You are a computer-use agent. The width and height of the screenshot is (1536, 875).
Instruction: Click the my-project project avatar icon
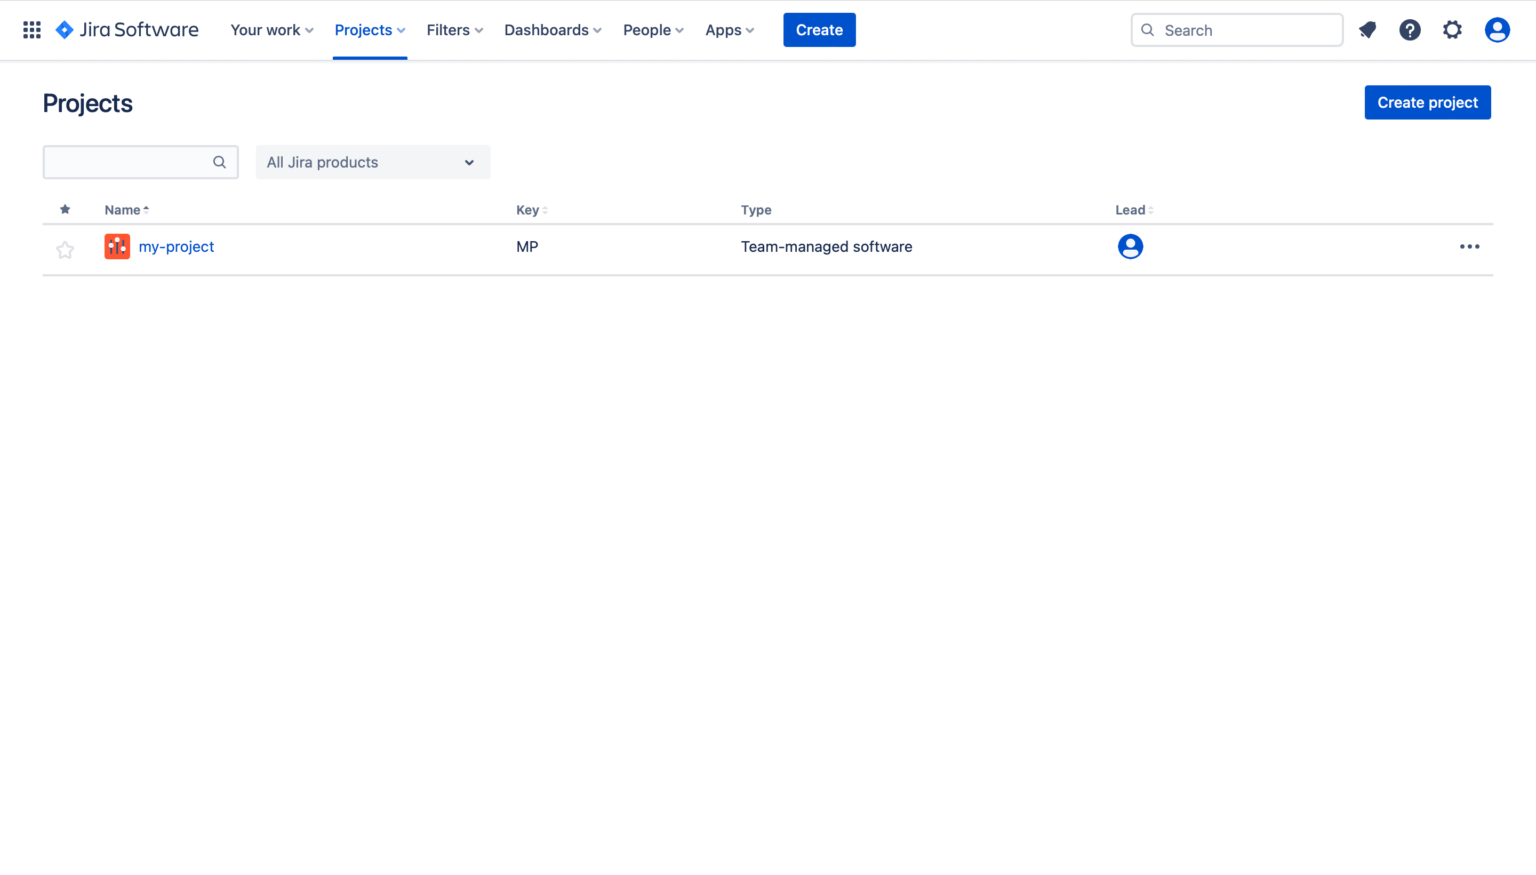pos(117,246)
